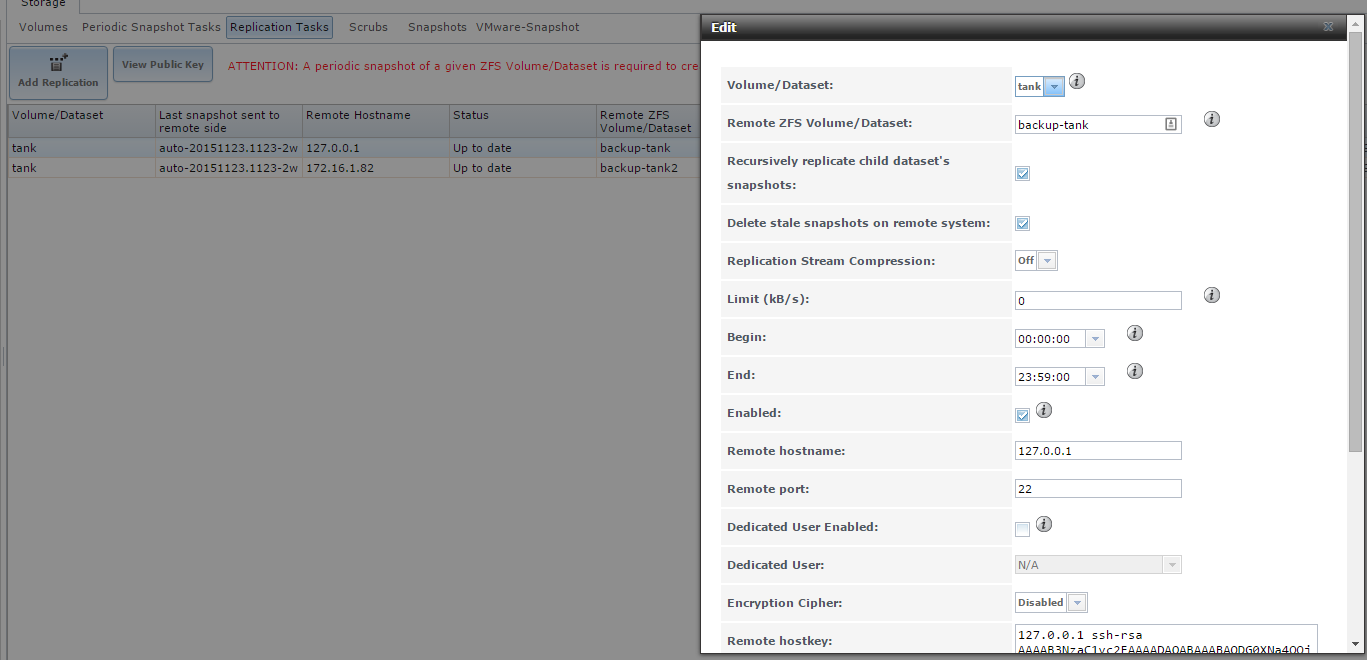The height and width of the screenshot is (660, 1367).
Task: Open the Encryption Cipher dropdown
Action: (1077, 603)
